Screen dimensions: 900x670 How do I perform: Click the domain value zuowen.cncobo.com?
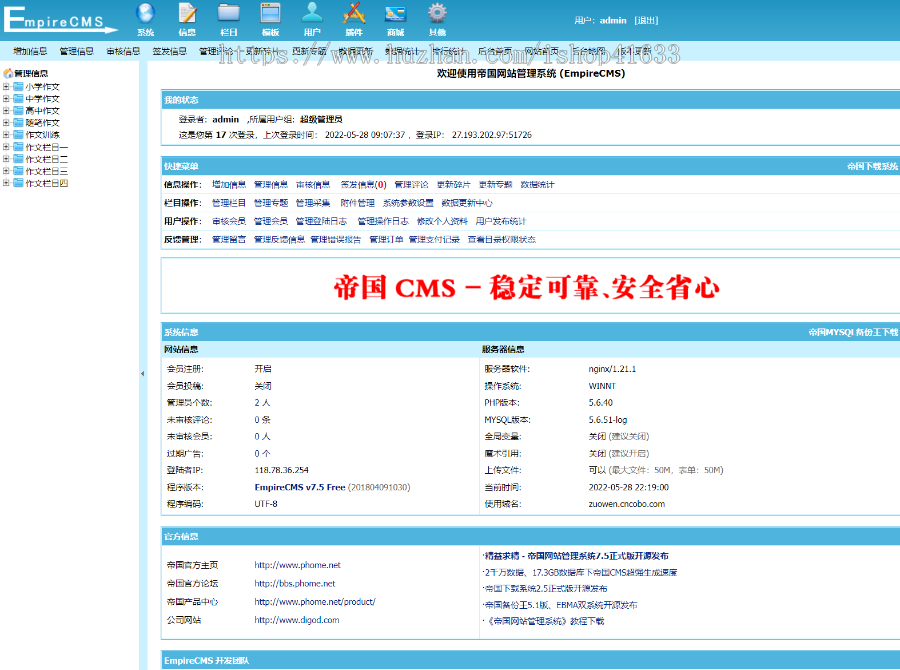(626, 504)
